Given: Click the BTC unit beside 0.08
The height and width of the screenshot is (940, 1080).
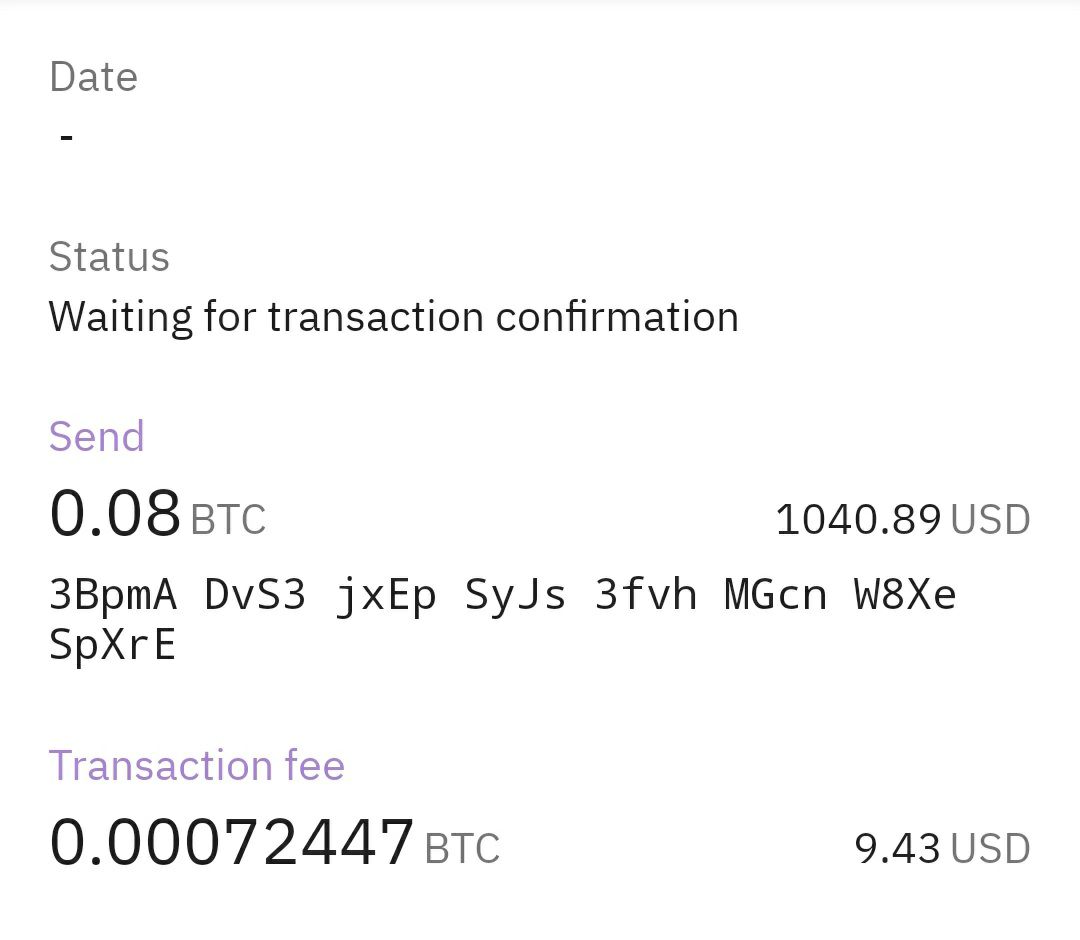Looking at the screenshot, I should (228, 520).
